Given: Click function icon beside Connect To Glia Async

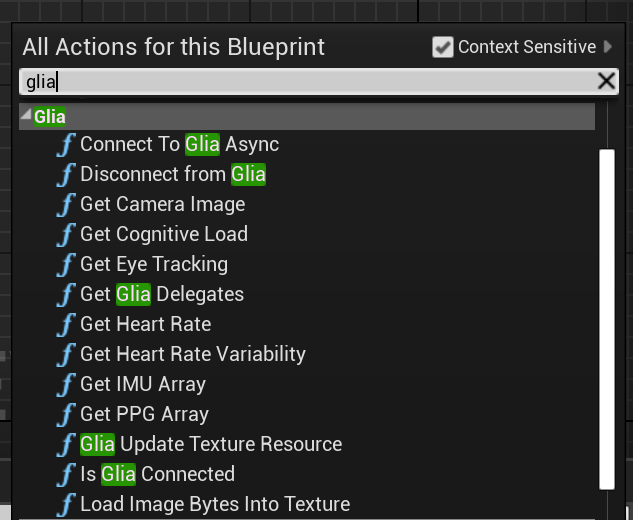Looking at the screenshot, I should pyautogui.click(x=67, y=145).
